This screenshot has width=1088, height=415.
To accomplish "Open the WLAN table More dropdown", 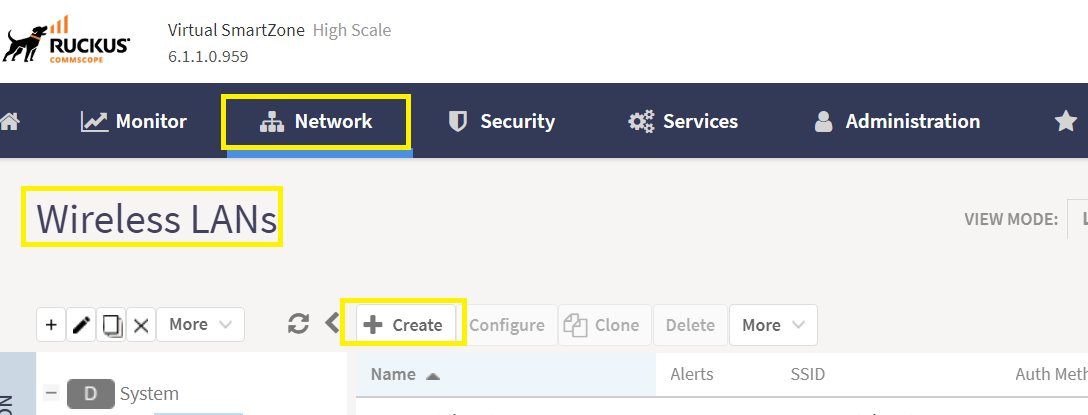I will pyautogui.click(x=773, y=325).
